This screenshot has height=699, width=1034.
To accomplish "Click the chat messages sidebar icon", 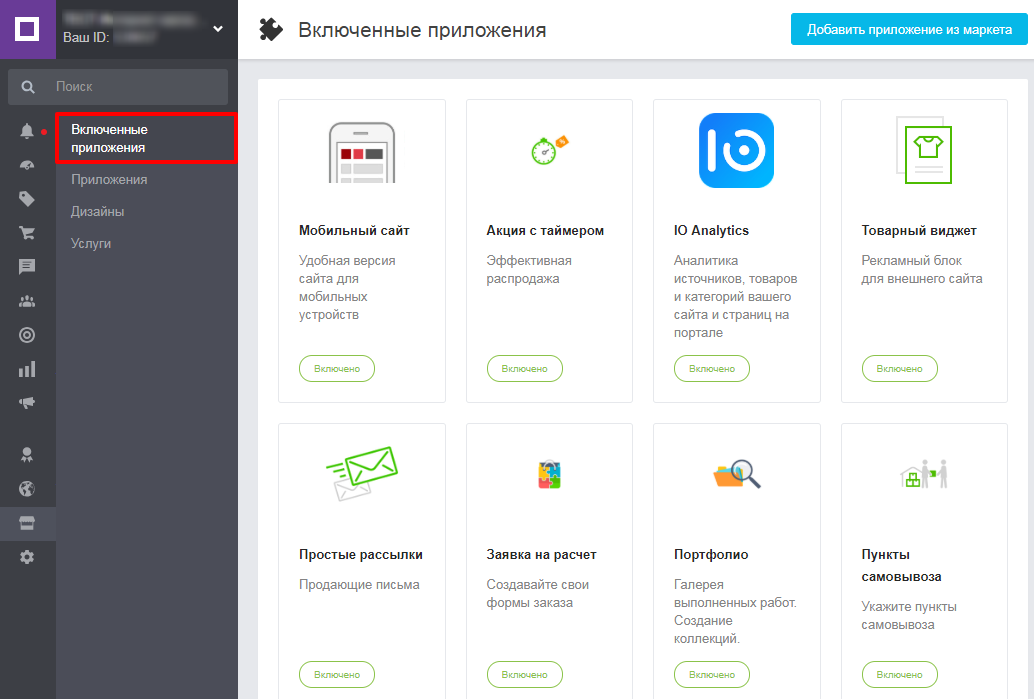I will pos(27,267).
